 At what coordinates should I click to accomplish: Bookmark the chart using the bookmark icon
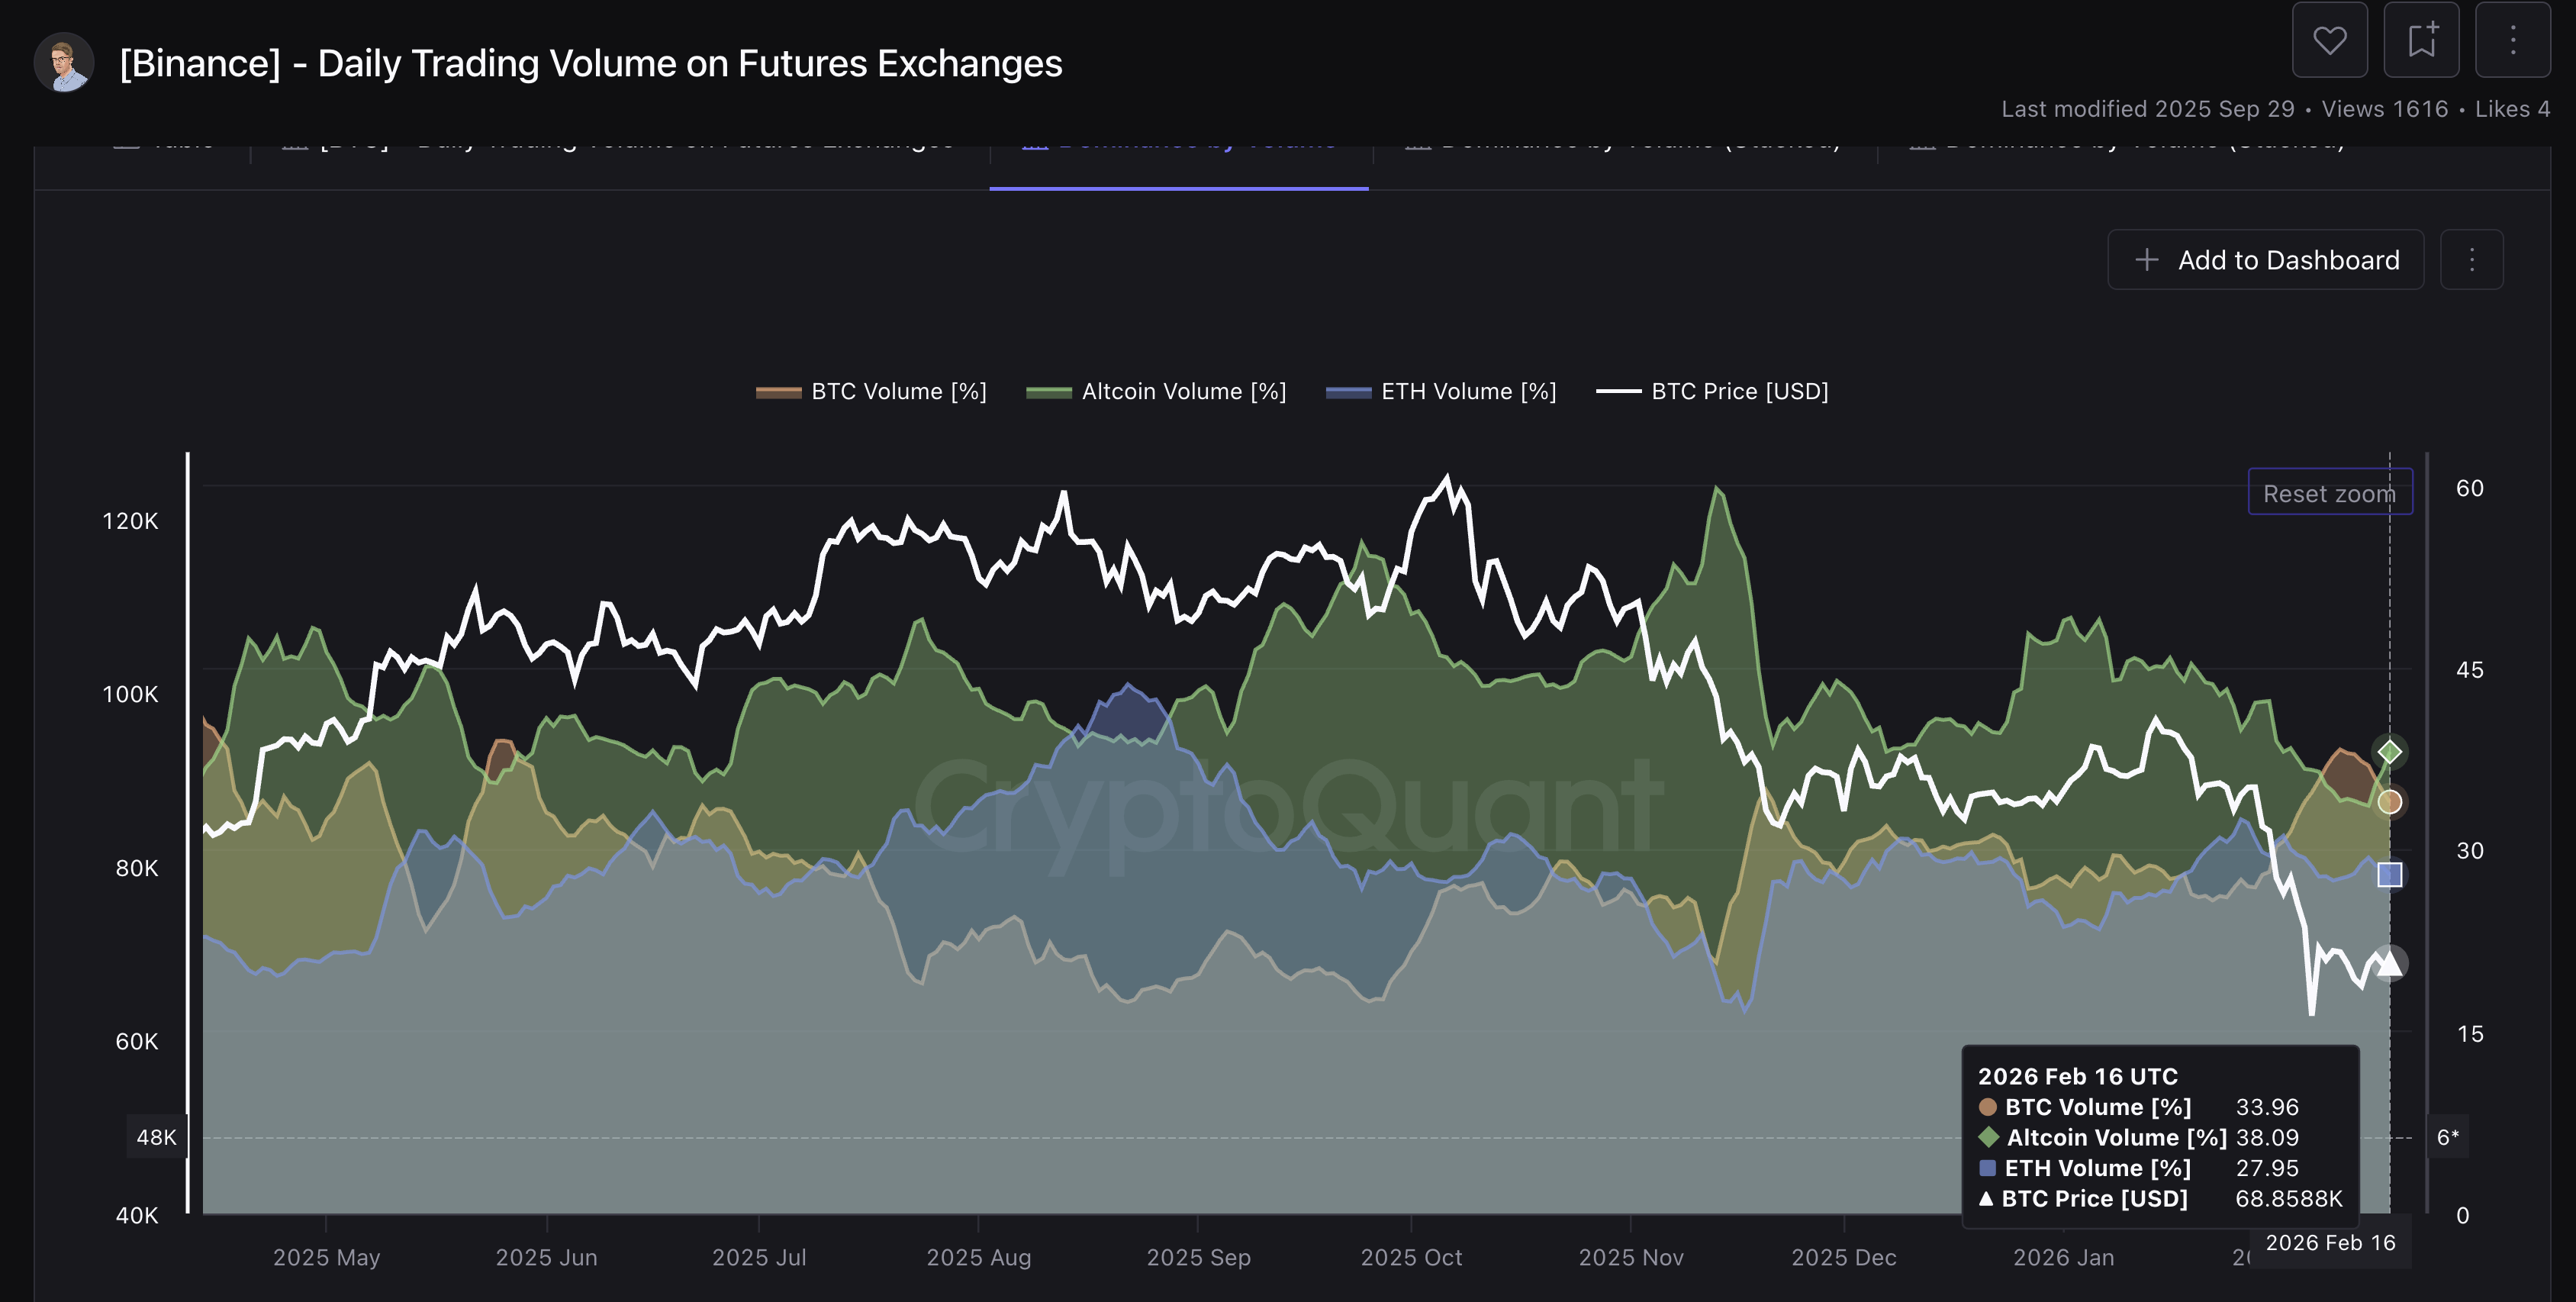coord(2421,41)
